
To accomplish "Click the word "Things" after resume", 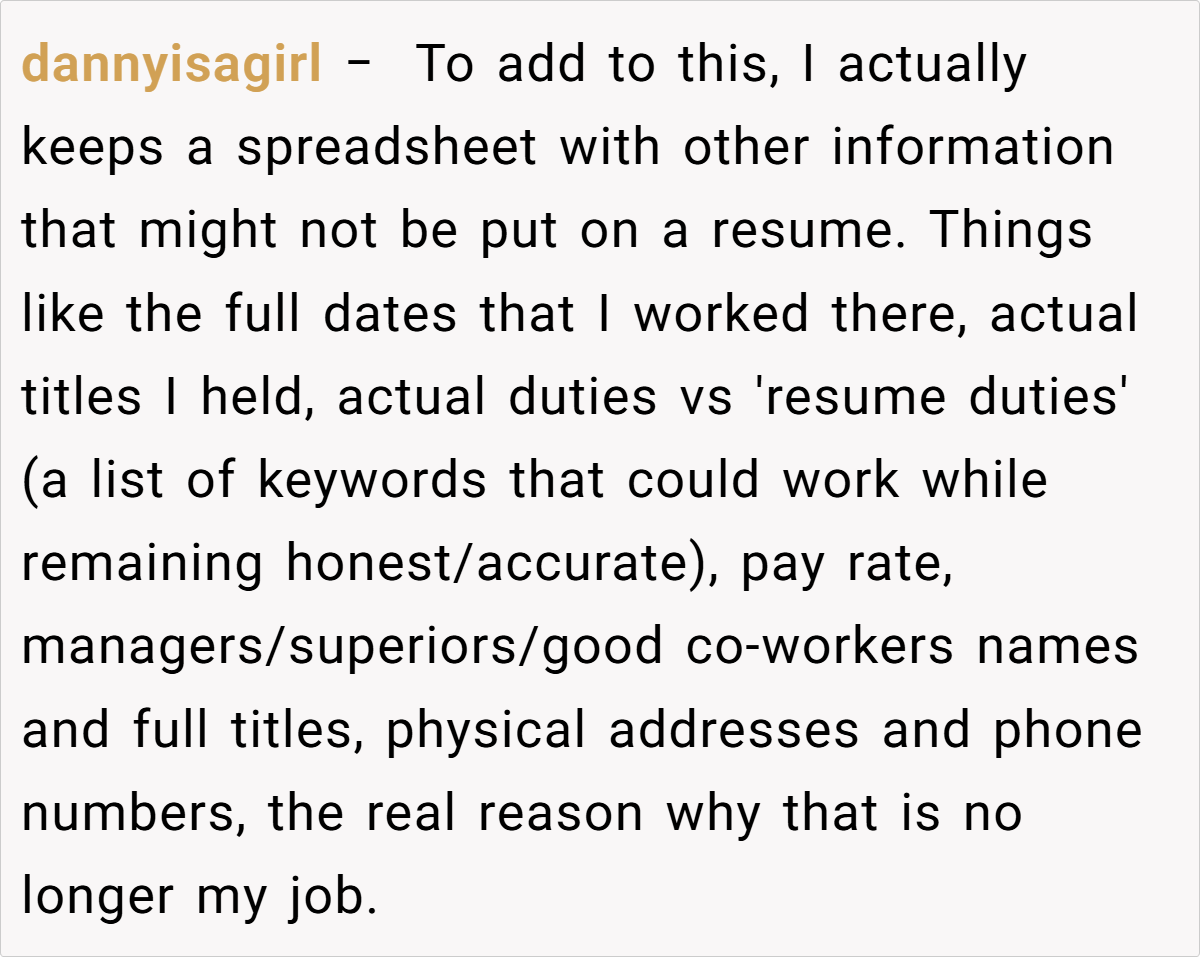I will coord(1011,231).
